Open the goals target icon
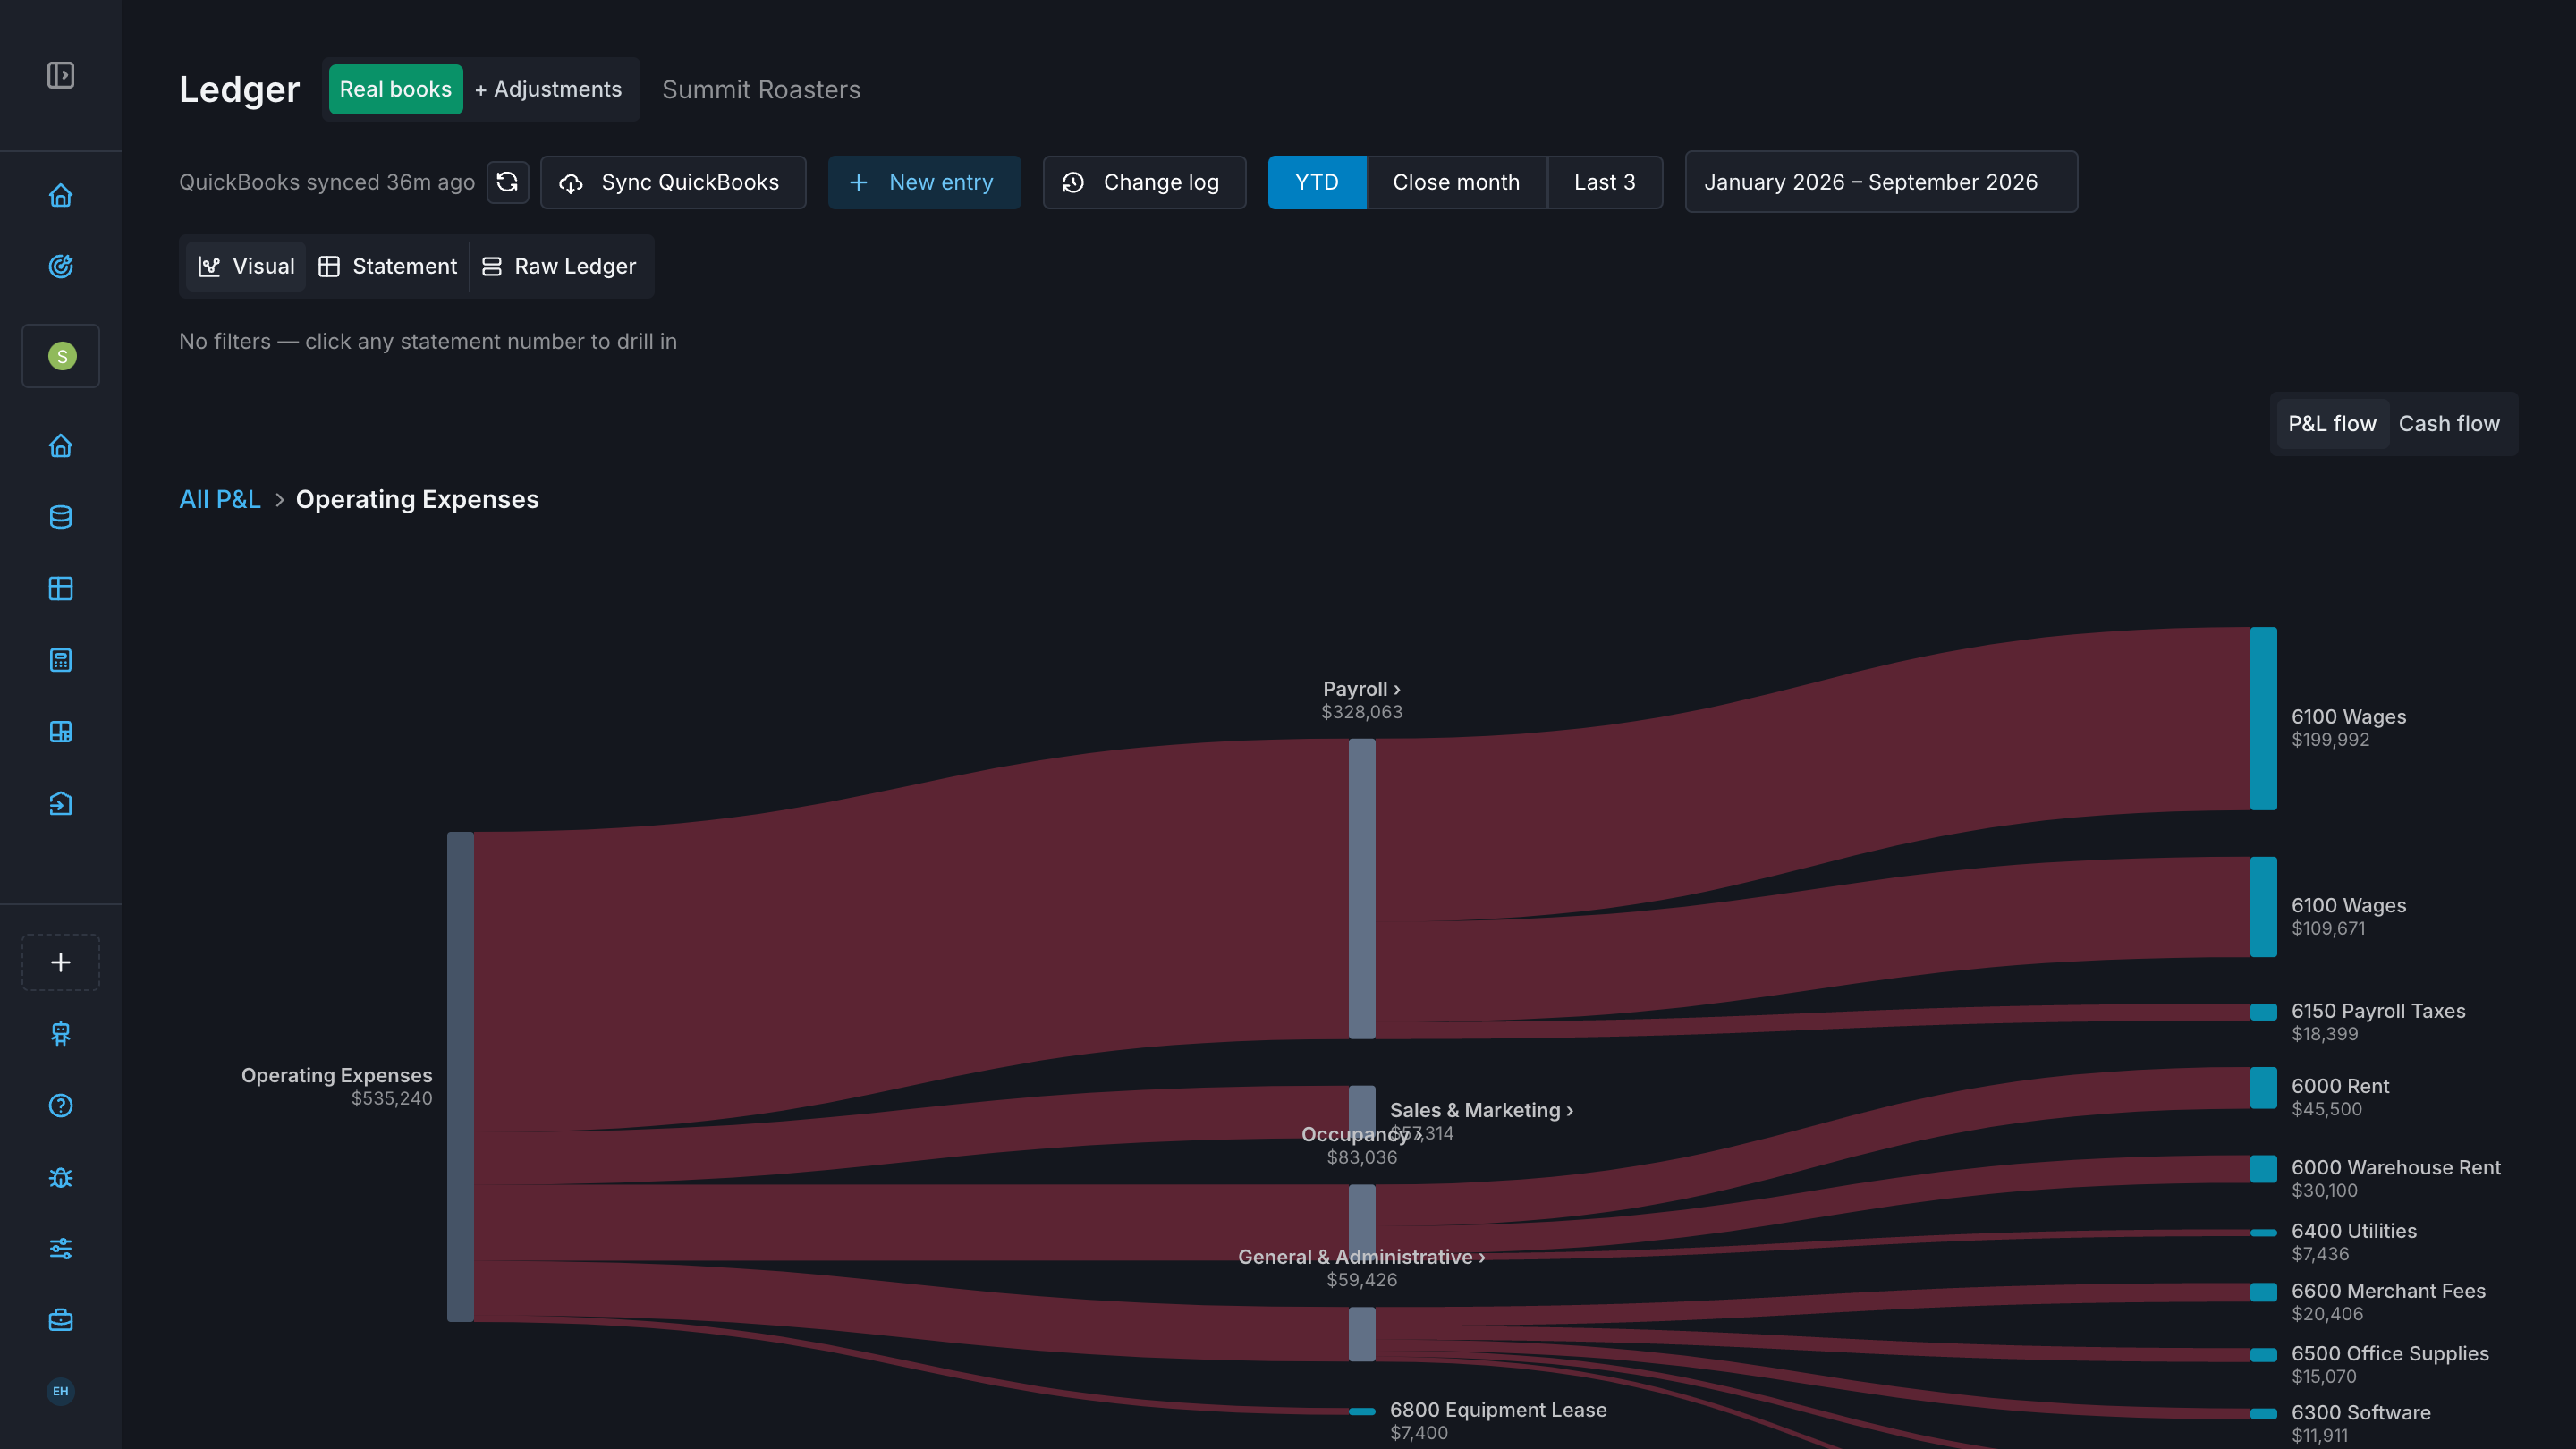Viewport: 2576px width, 1449px height. [61, 266]
